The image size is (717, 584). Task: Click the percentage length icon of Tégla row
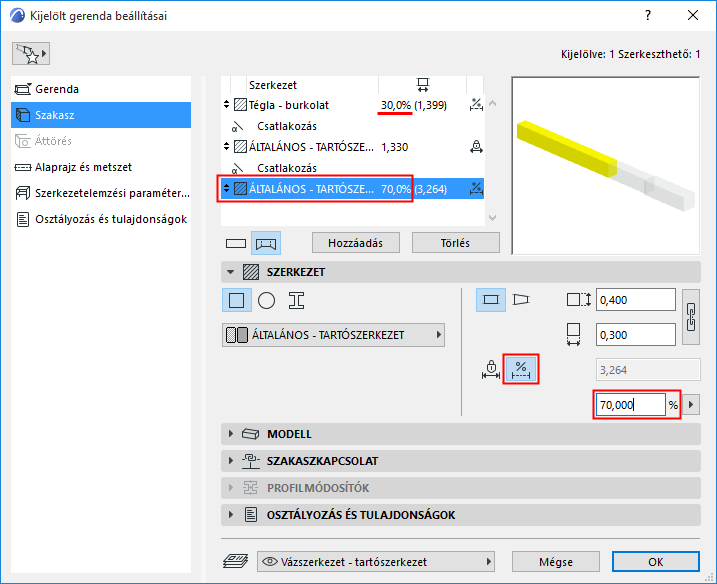(x=476, y=105)
